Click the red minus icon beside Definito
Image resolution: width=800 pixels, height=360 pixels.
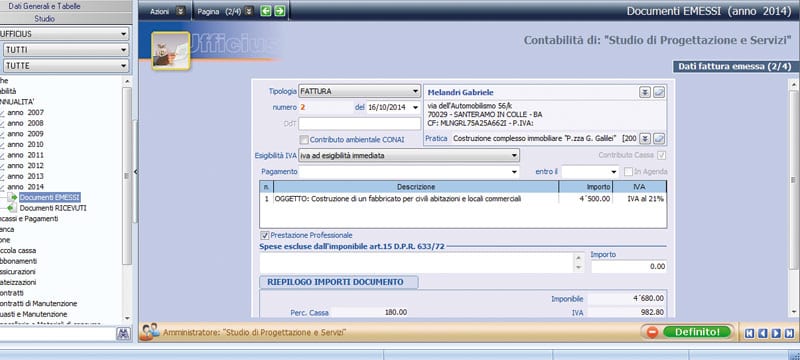[x=652, y=332]
